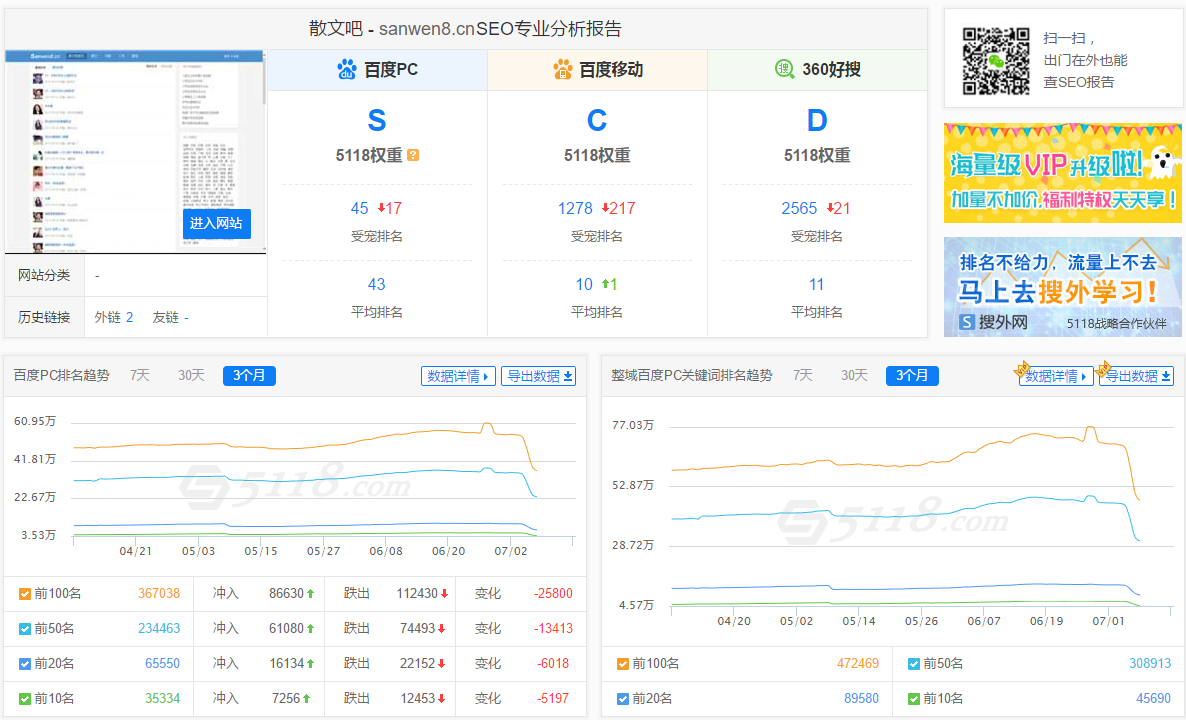Screen dimensions: 1186x720
Task: Click the sanwen8 website preview thumbnail
Action: pos(134,151)
